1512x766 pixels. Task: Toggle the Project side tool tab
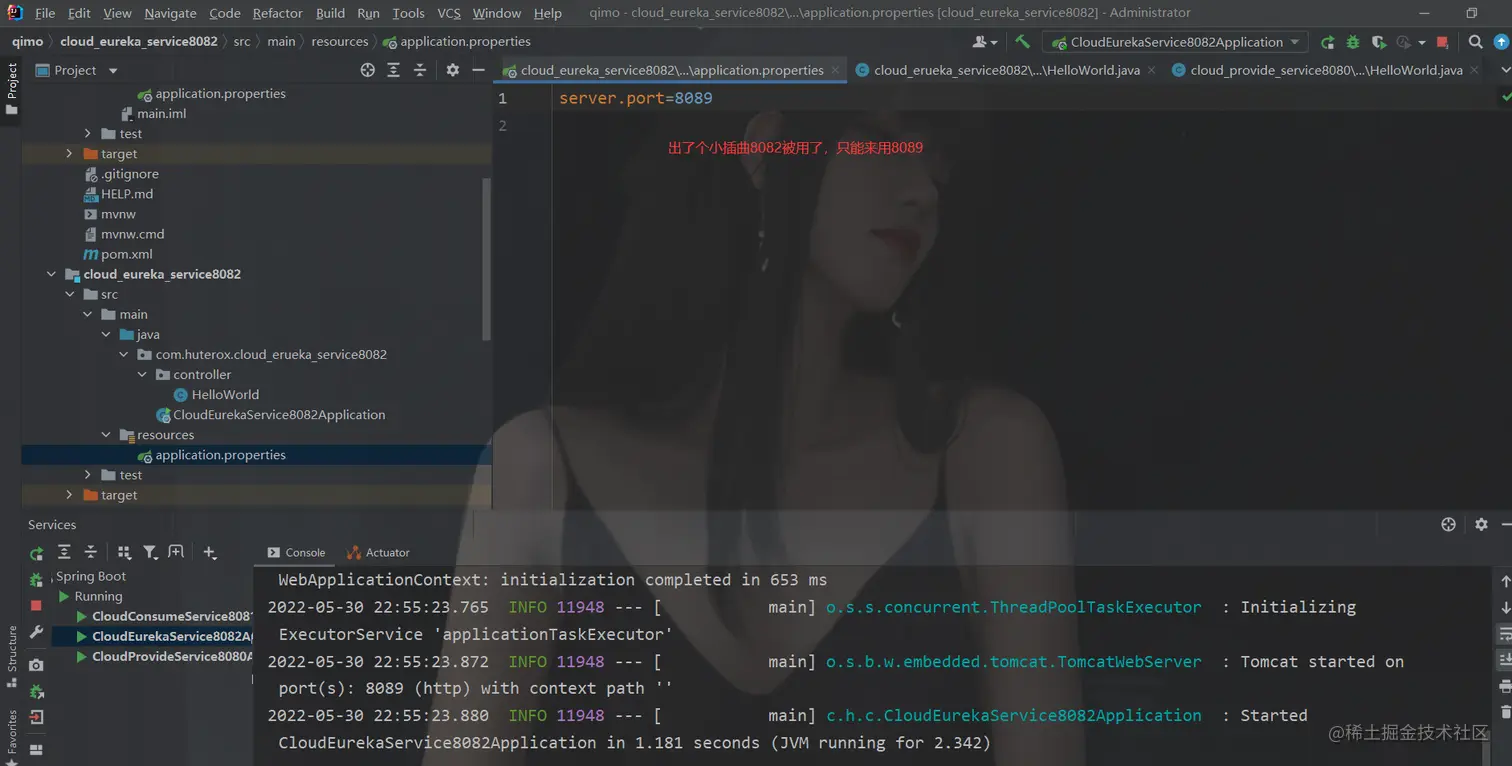pos(12,88)
